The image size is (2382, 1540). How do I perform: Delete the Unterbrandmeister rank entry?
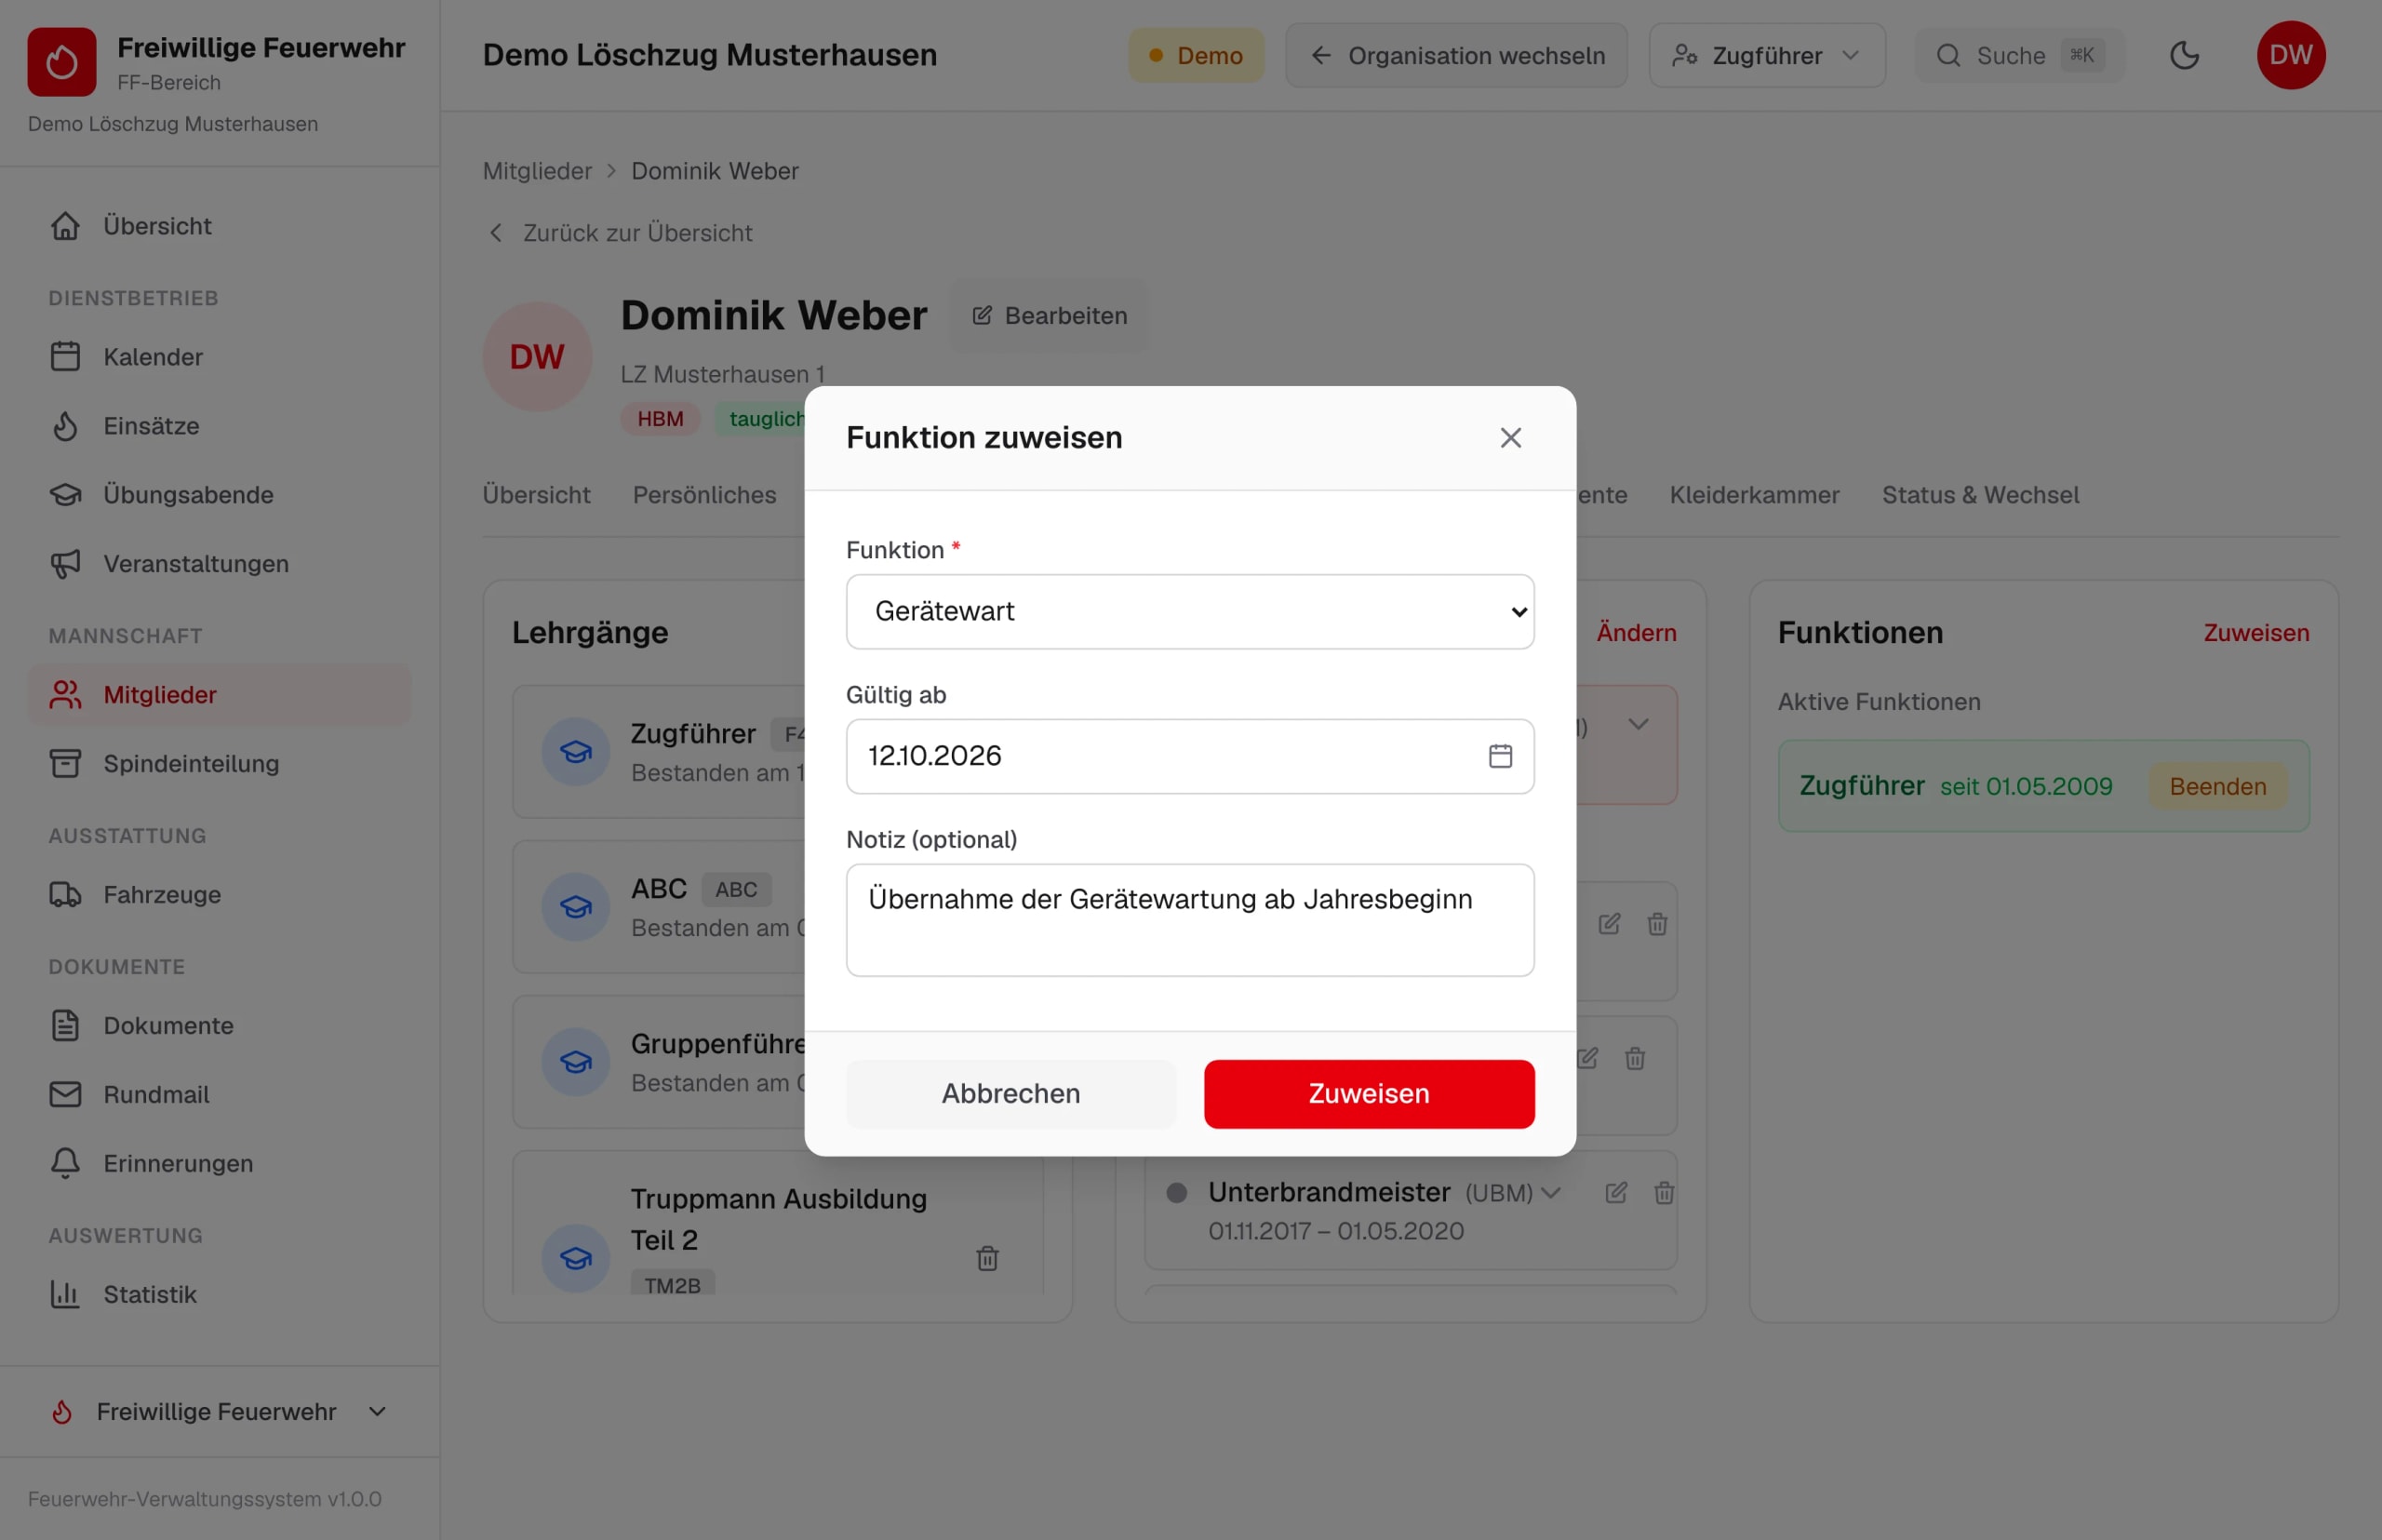click(x=1664, y=1193)
